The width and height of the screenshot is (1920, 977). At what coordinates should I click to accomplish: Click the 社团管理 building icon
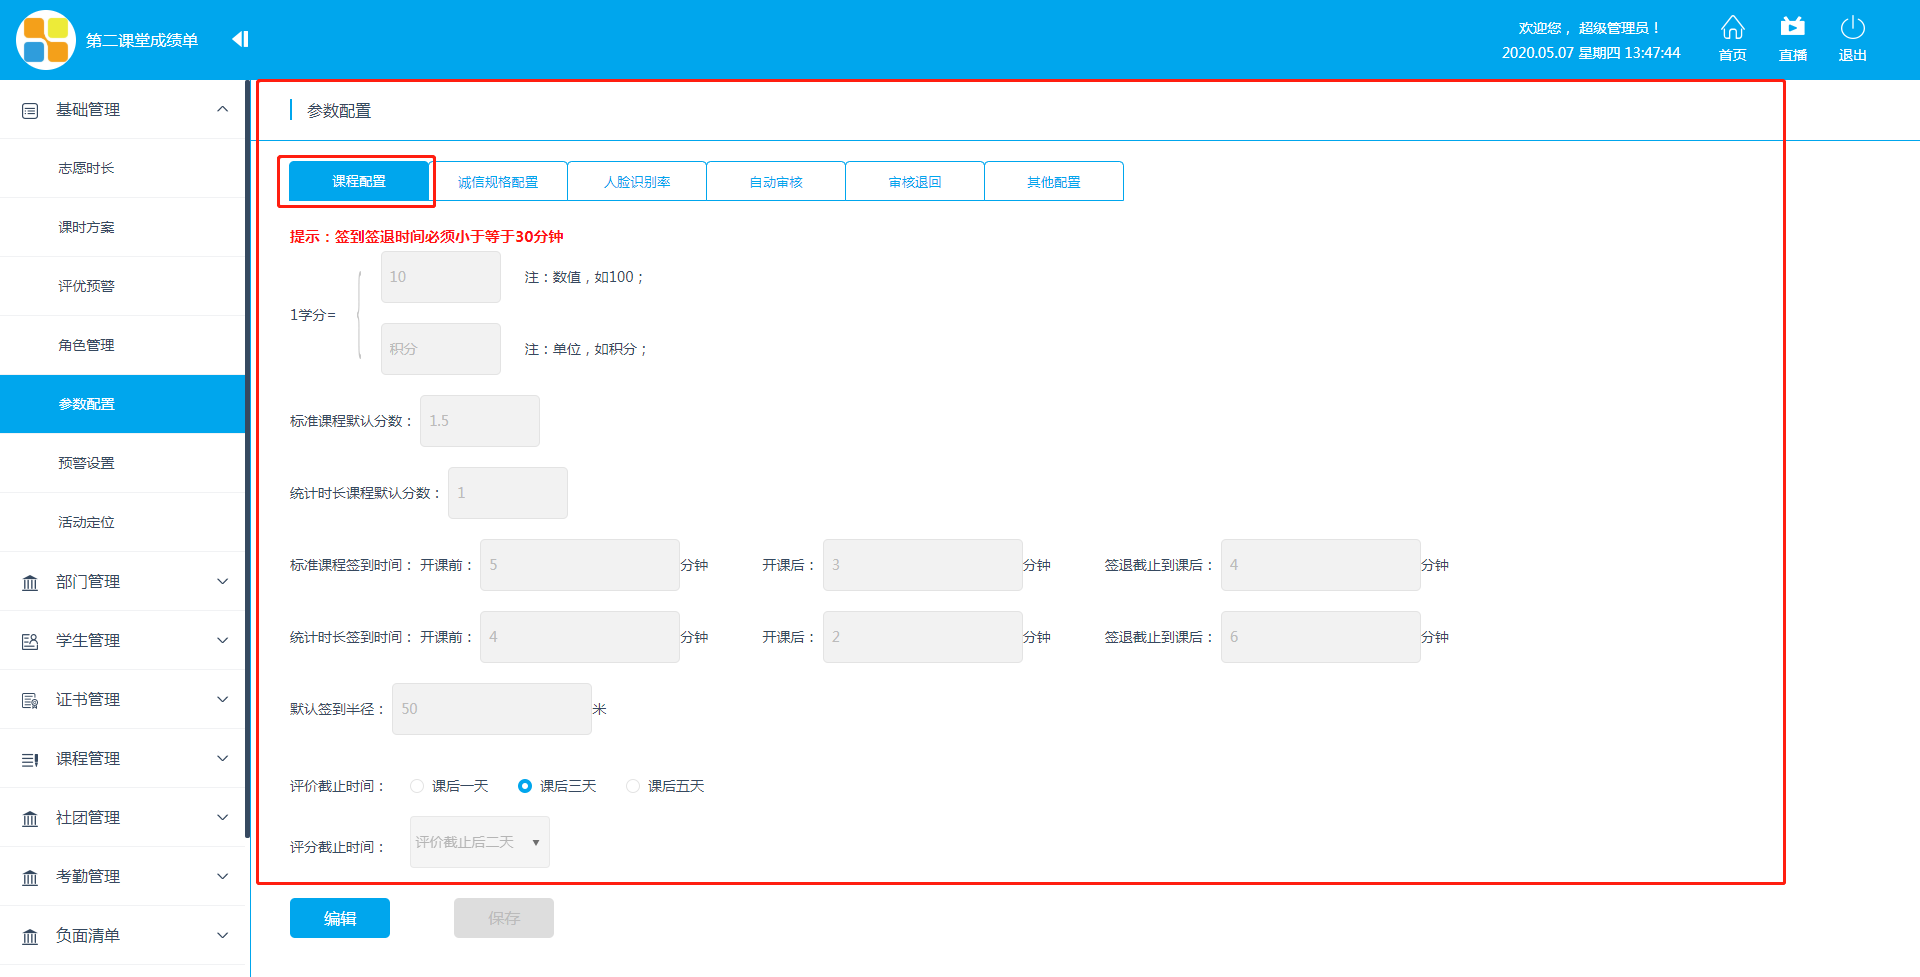click(x=30, y=818)
